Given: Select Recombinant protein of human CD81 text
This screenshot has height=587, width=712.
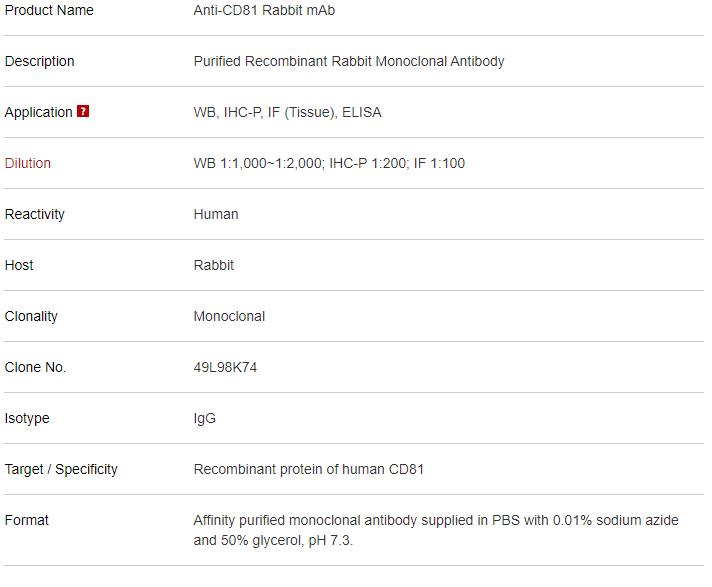Looking at the screenshot, I should pyautogui.click(x=309, y=469).
